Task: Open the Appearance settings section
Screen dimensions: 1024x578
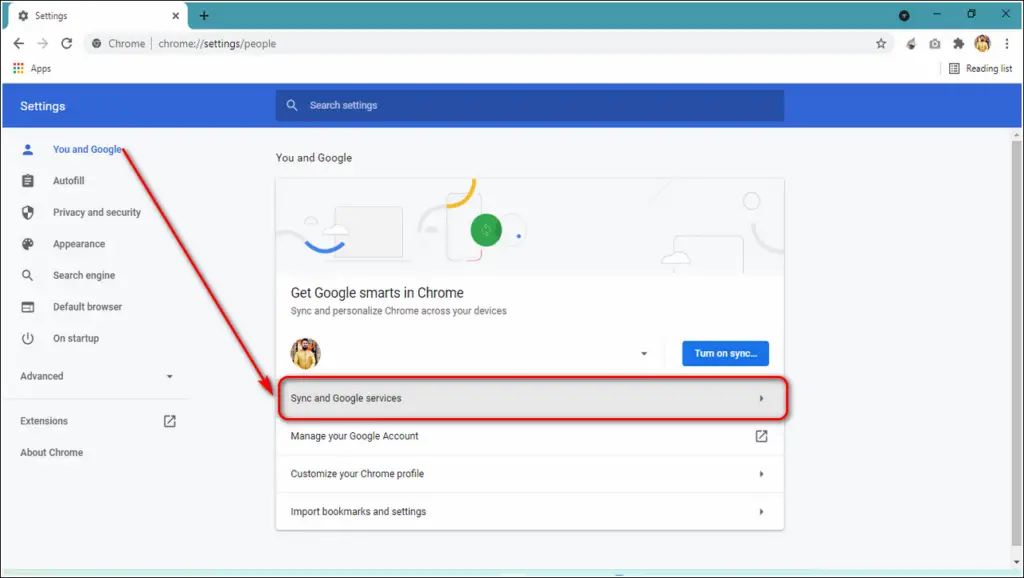Action: pos(79,244)
